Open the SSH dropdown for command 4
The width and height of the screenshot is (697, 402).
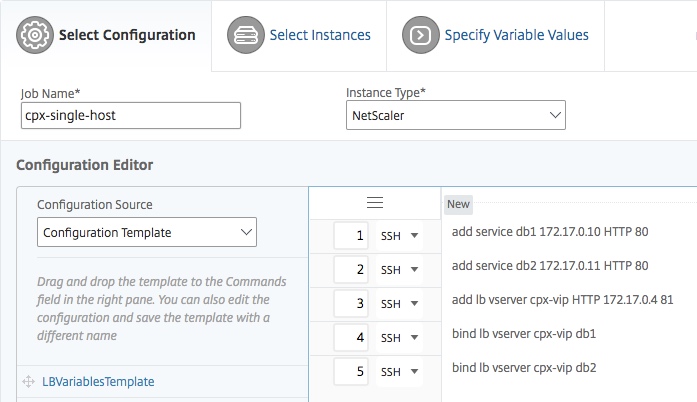pyautogui.click(x=399, y=338)
